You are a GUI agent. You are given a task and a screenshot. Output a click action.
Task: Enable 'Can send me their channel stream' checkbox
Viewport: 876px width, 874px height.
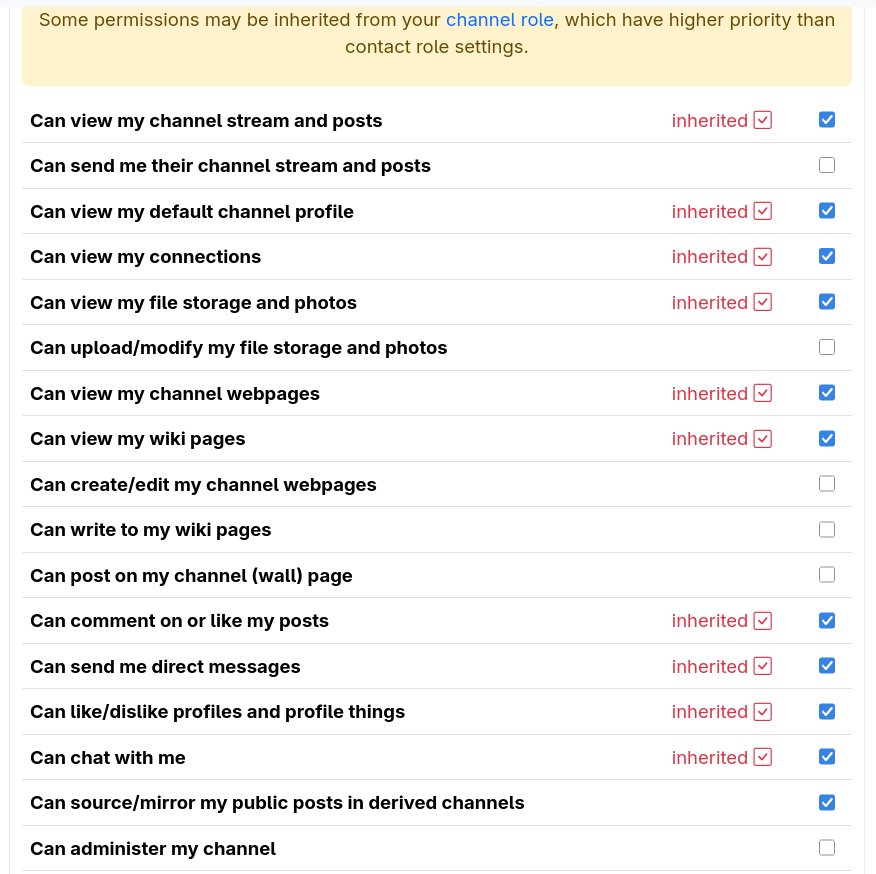click(x=827, y=165)
